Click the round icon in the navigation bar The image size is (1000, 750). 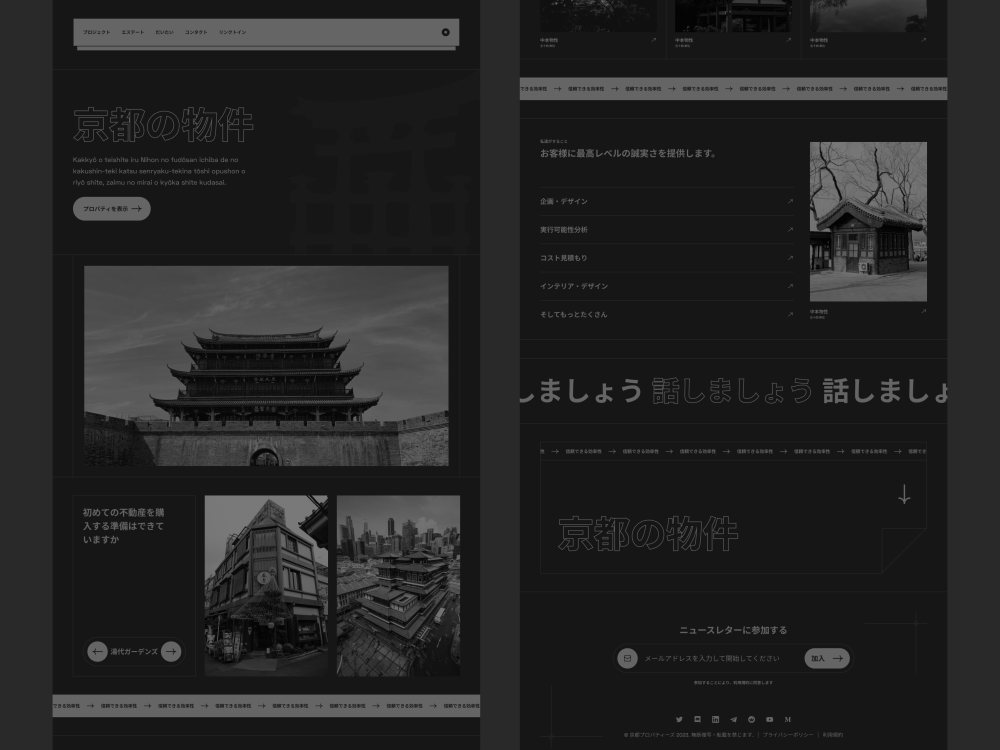click(446, 32)
